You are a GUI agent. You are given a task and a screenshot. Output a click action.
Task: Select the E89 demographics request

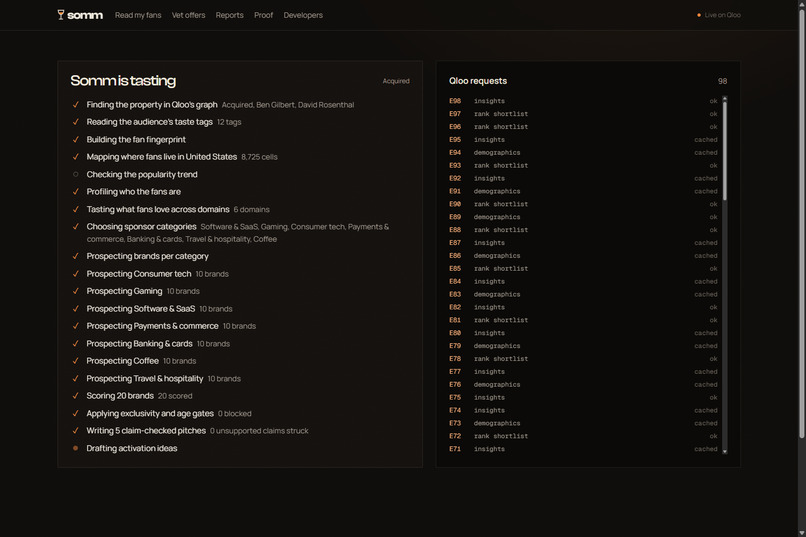click(583, 217)
